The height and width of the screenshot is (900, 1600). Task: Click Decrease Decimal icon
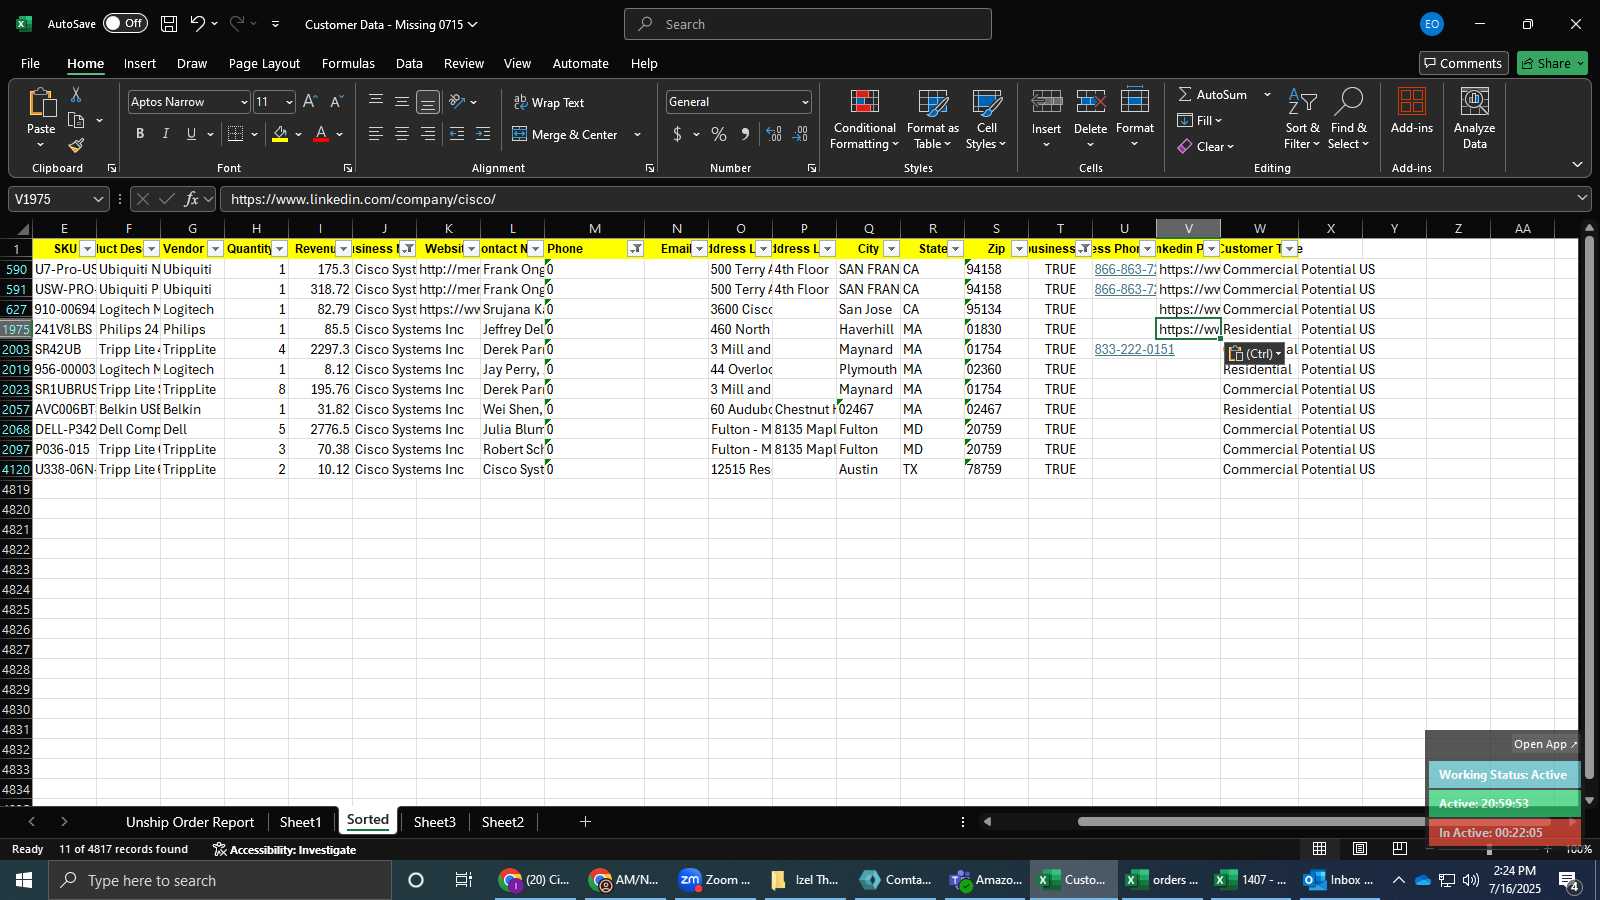[800, 134]
